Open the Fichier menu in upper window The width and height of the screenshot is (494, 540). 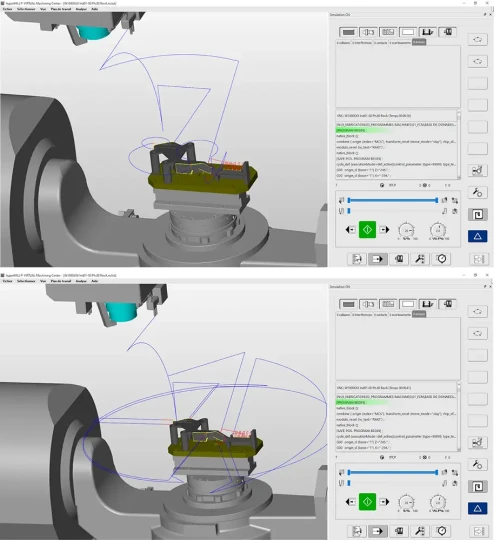tap(8, 9)
